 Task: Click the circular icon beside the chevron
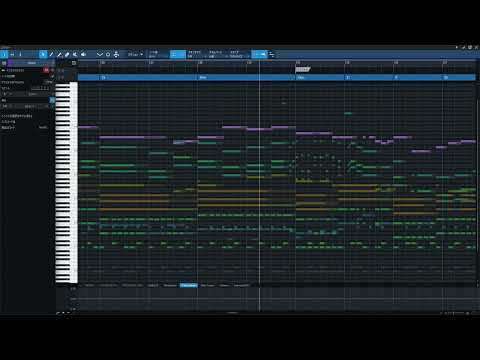pyautogui.click(x=108, y=54)
